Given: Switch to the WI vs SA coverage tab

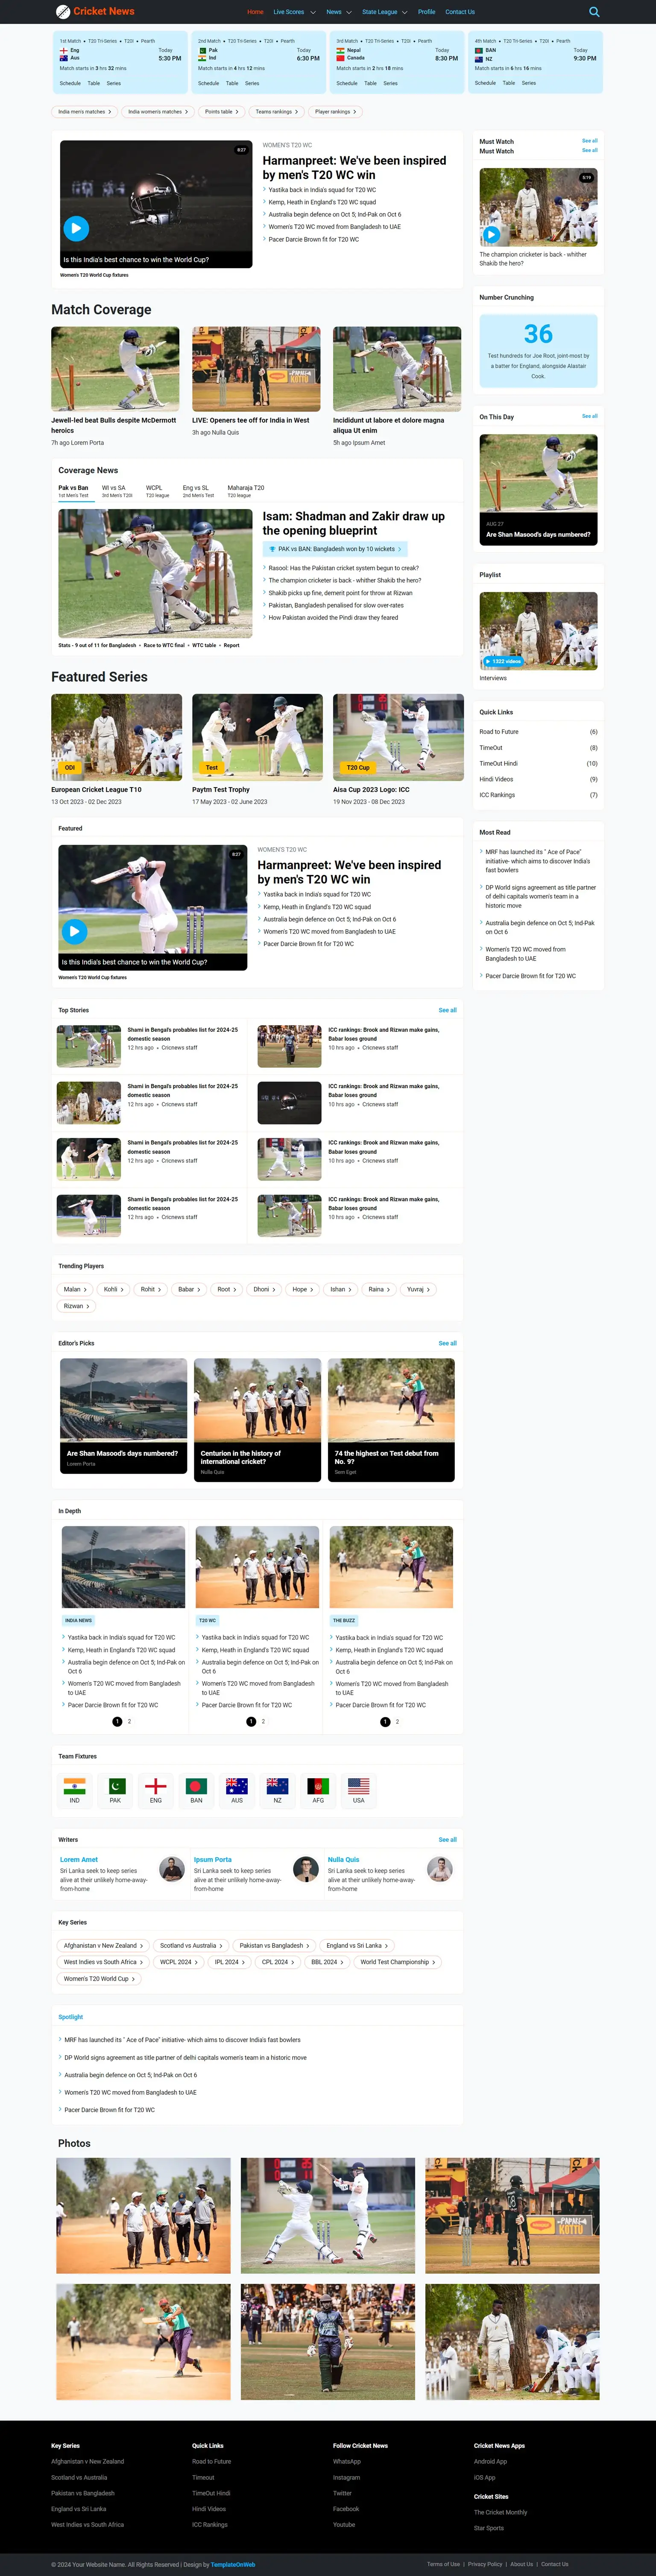Looking at the screenshot, I should pyautogui.click(x=117, y=491).
